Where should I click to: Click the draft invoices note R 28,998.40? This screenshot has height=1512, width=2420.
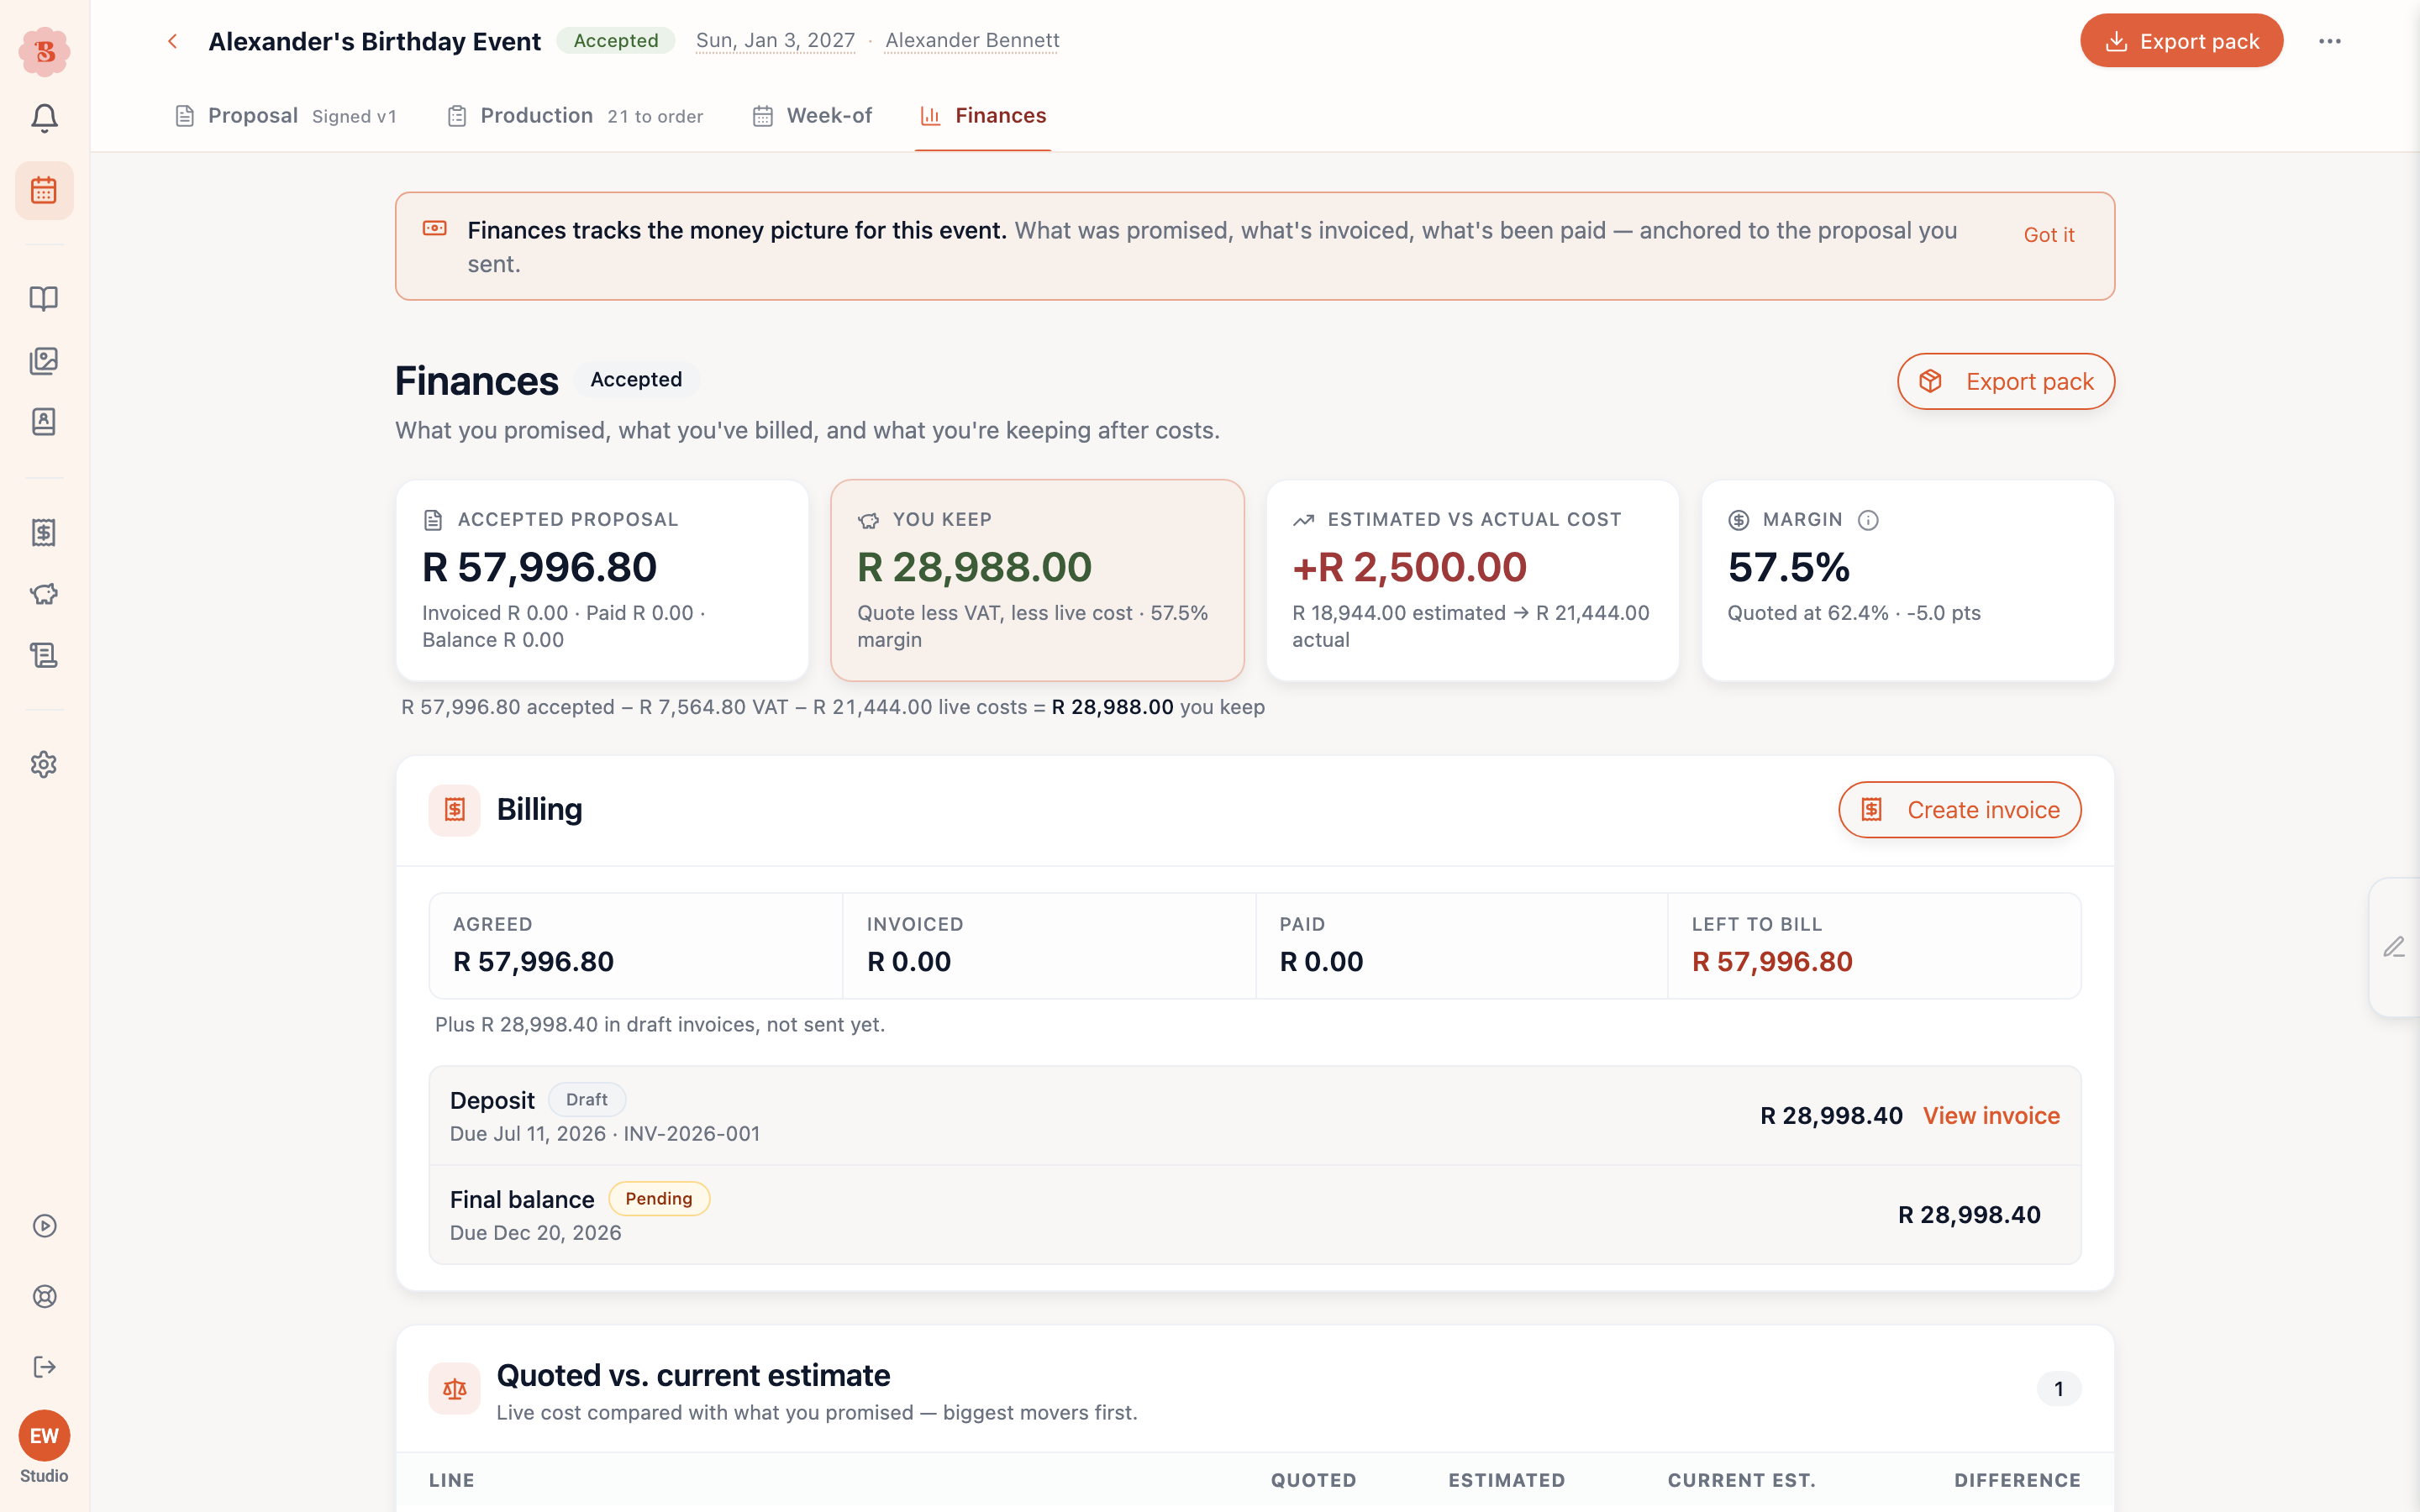point(660,1024)
